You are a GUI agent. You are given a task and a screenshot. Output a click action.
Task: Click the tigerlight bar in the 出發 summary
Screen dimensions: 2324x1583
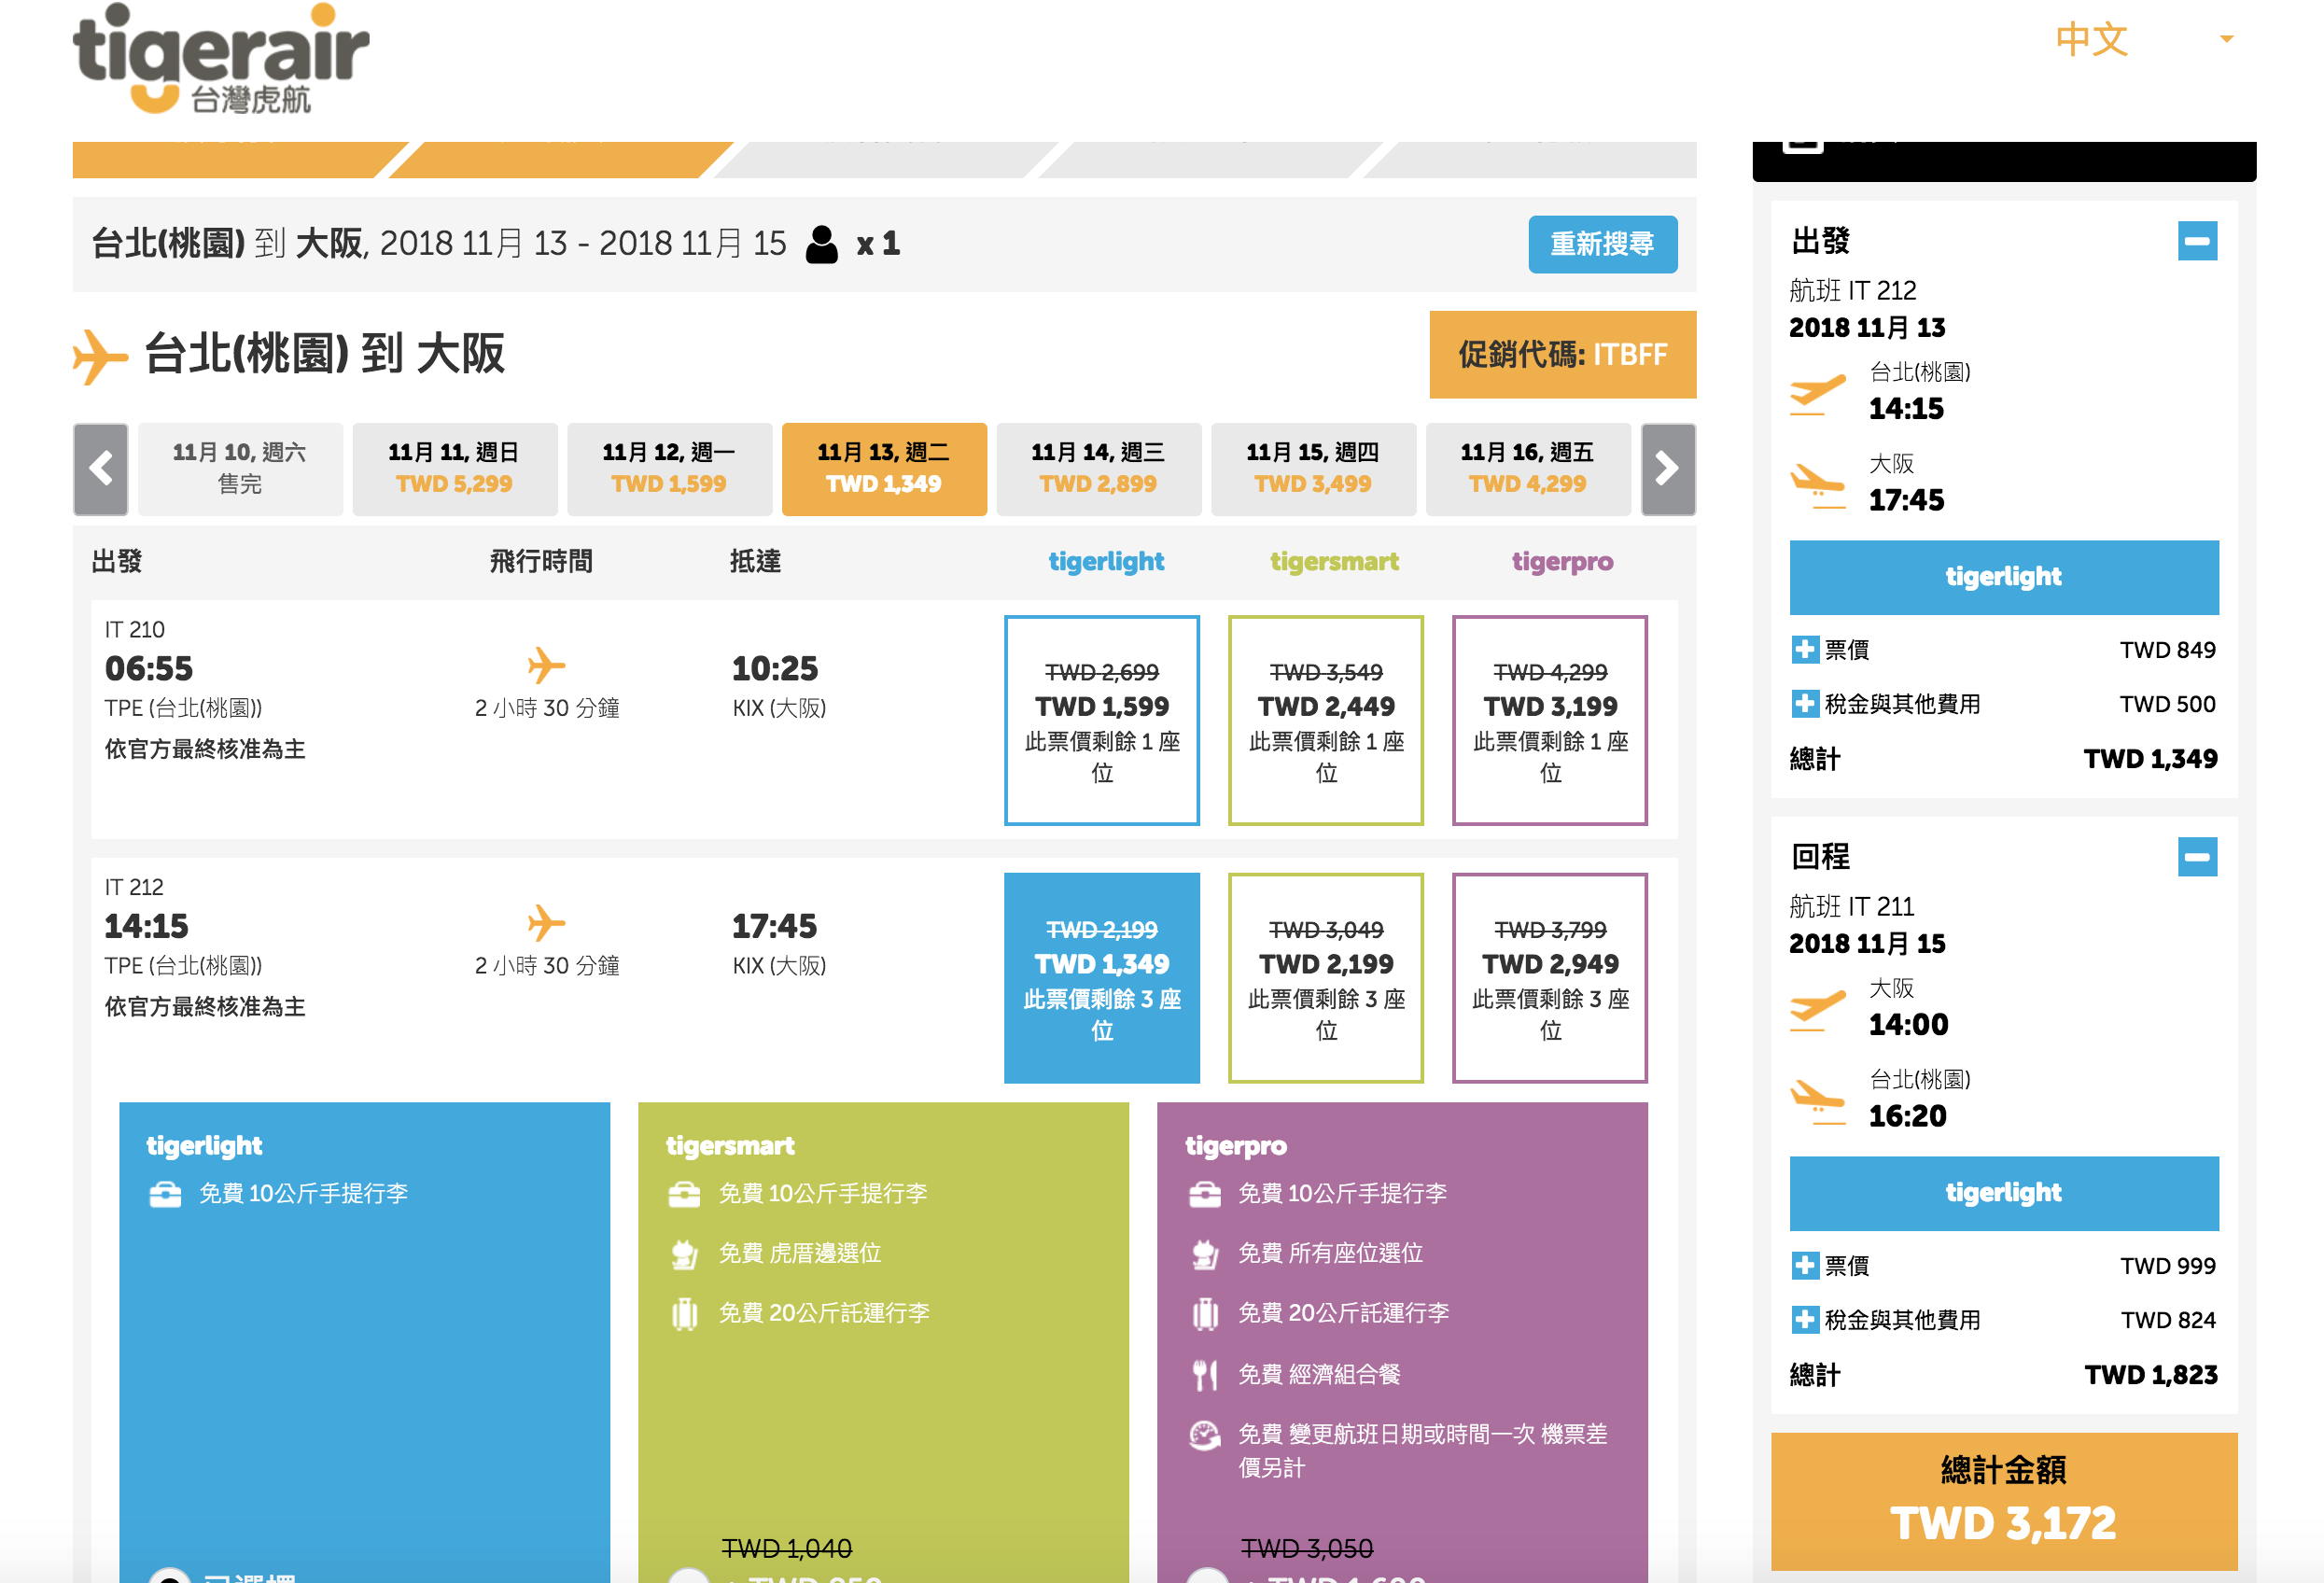[2003, 577]
